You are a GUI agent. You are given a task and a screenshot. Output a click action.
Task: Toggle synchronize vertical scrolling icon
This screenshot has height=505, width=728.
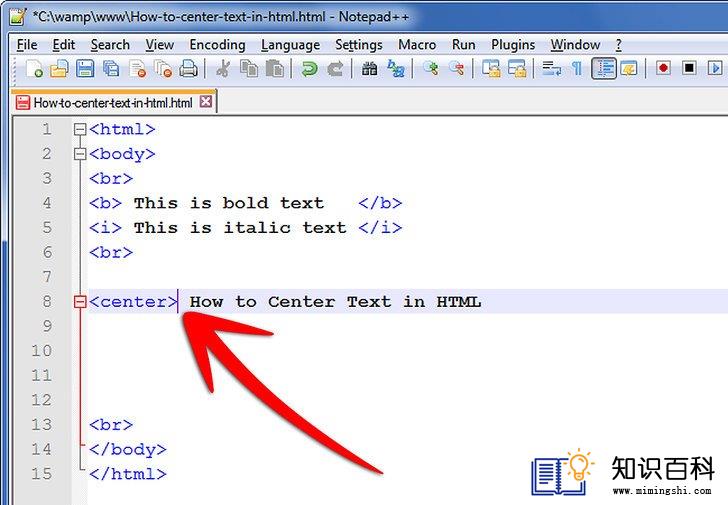tap(491, 69)
